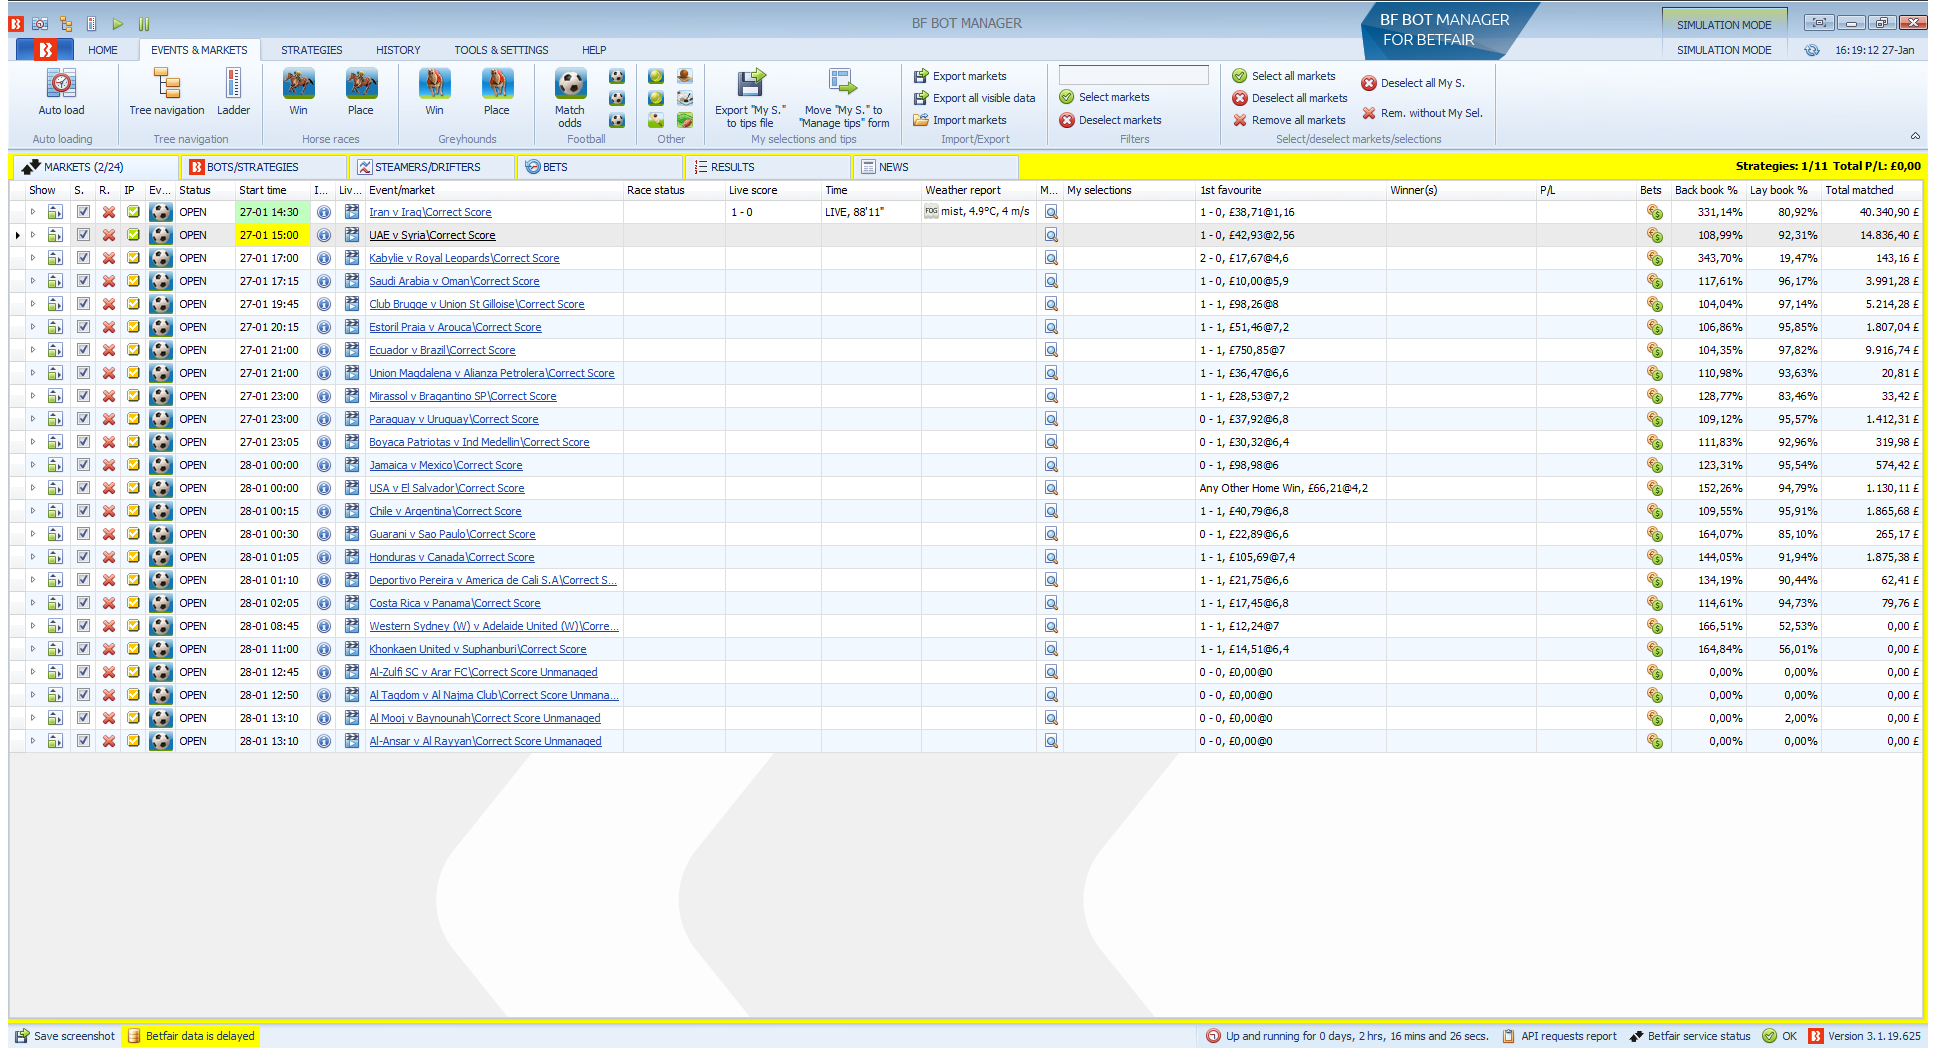
Task: Open the Auto load tool
Action: point(61,93)
